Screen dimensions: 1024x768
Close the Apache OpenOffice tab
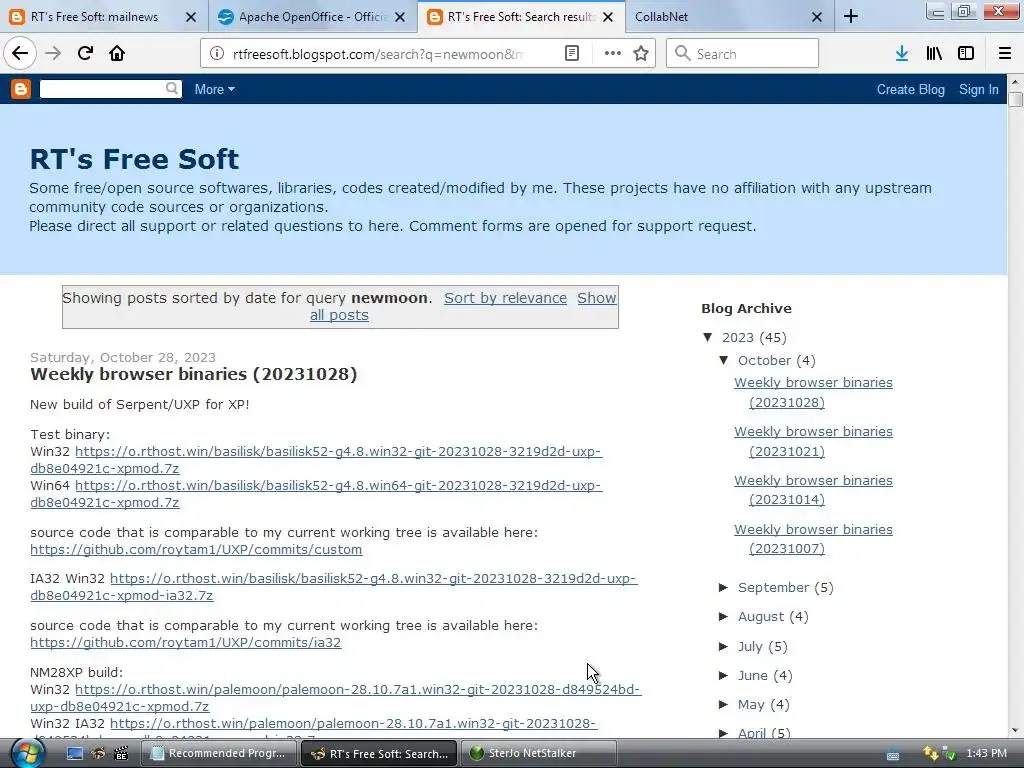click(400, 17)
